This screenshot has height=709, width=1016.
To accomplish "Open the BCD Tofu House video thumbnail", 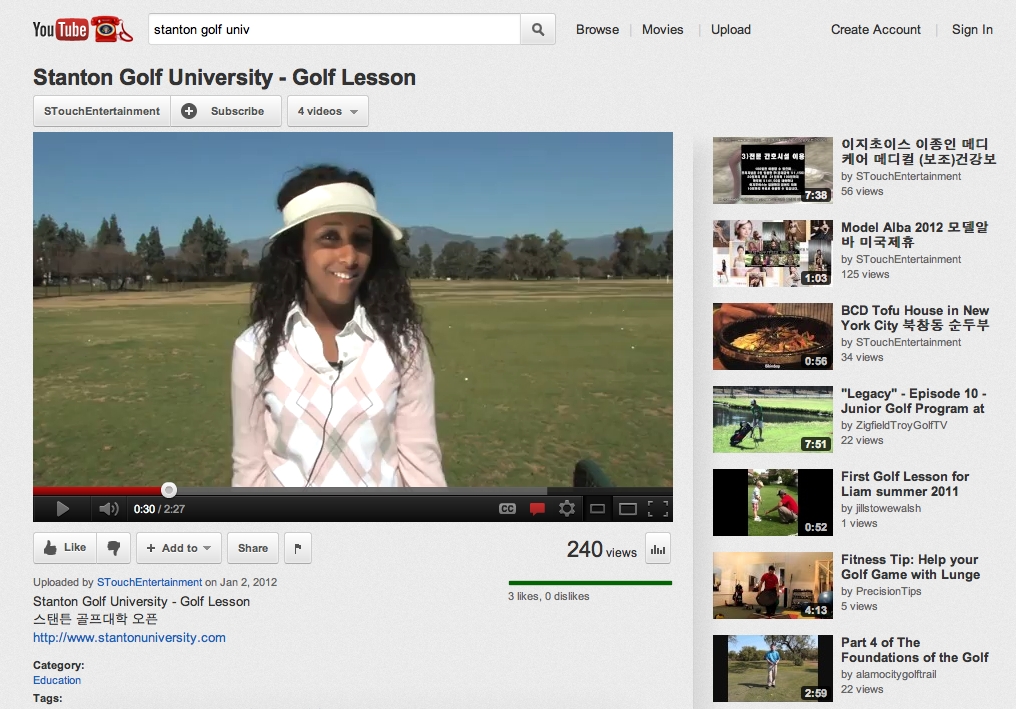I will [772, 337].
